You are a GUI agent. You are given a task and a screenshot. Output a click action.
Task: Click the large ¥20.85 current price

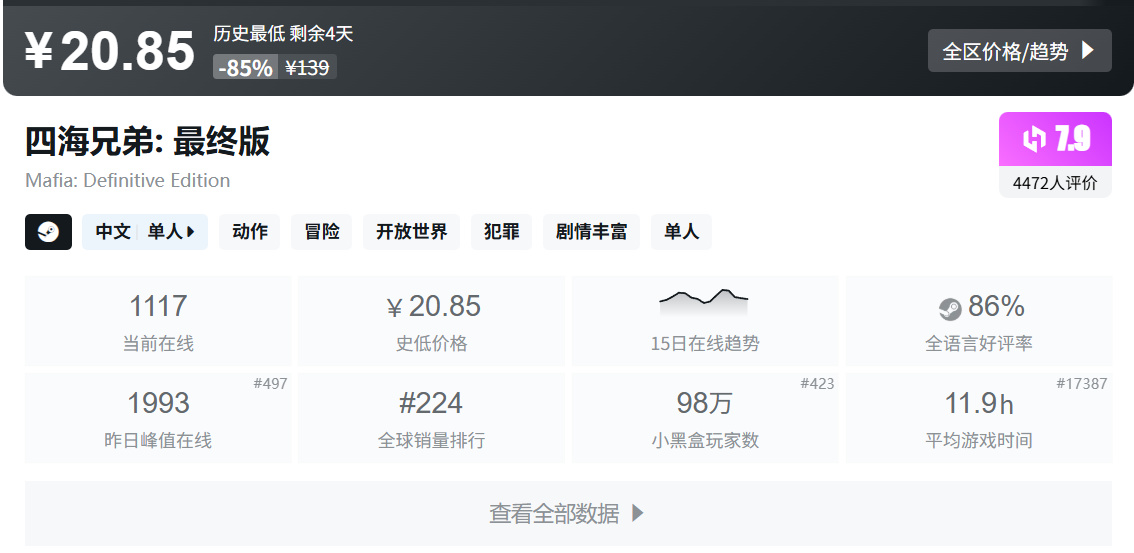[x=110, y=52]
